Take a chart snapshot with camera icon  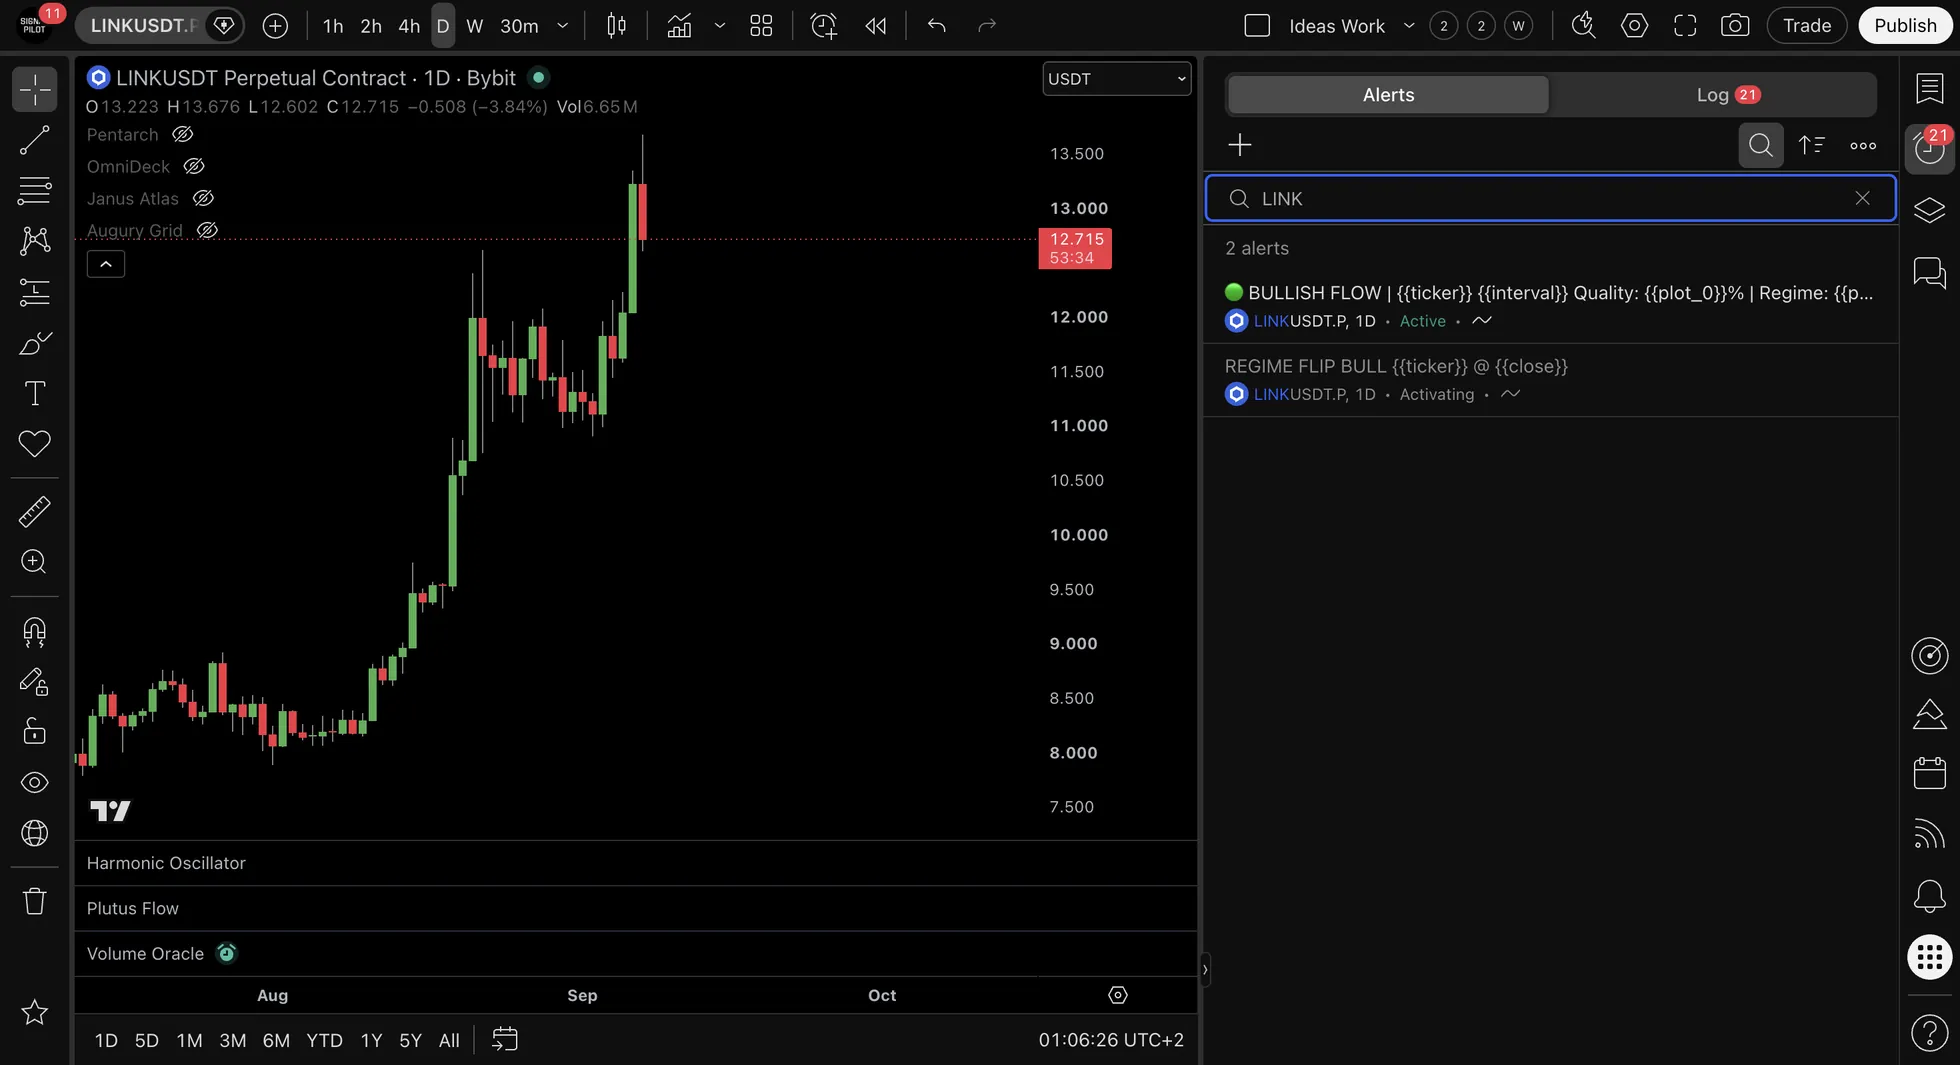click(x=1735, y=26)
